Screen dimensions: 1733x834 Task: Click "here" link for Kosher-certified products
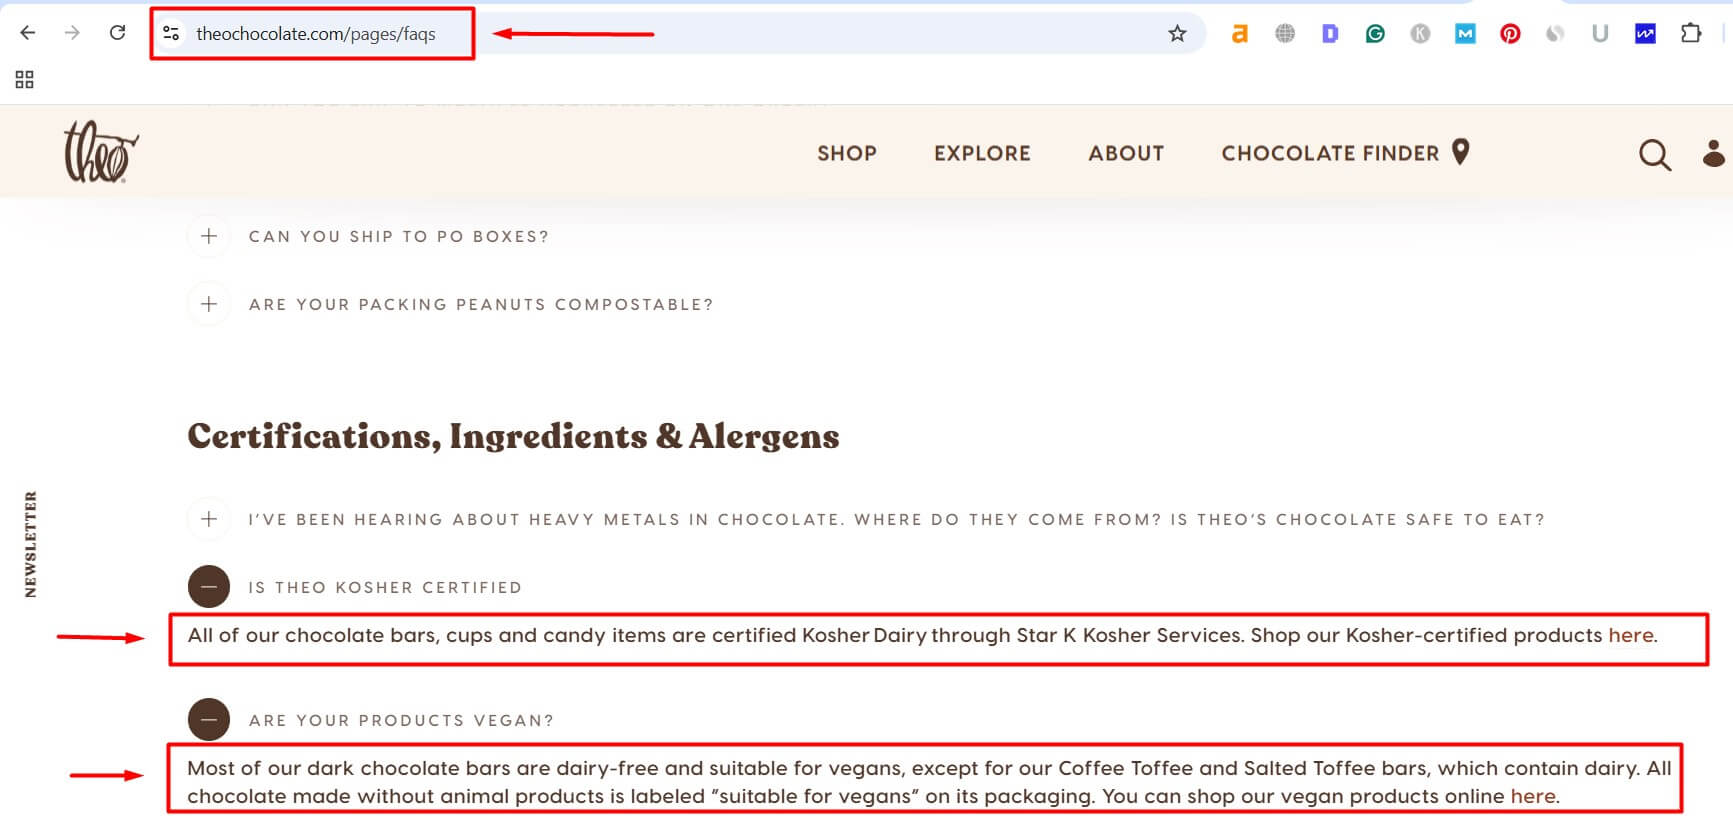pyautogui.click(x=1630, y=636)
